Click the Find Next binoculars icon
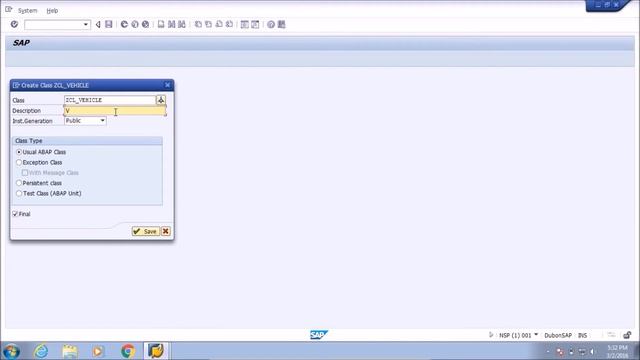 [x=182, y=24]
